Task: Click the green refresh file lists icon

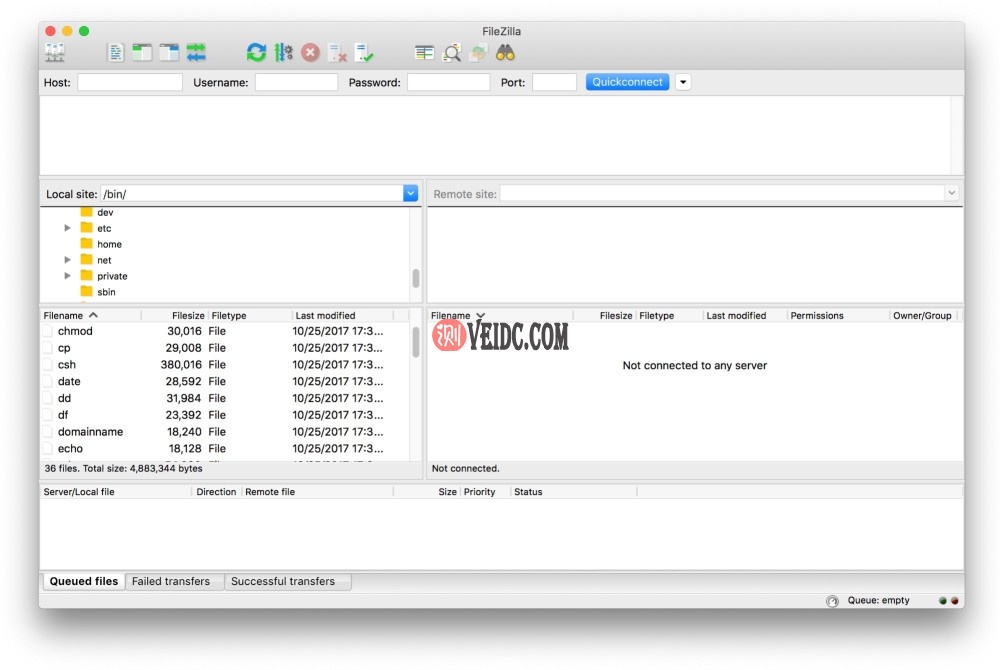Action: (257, 53)
